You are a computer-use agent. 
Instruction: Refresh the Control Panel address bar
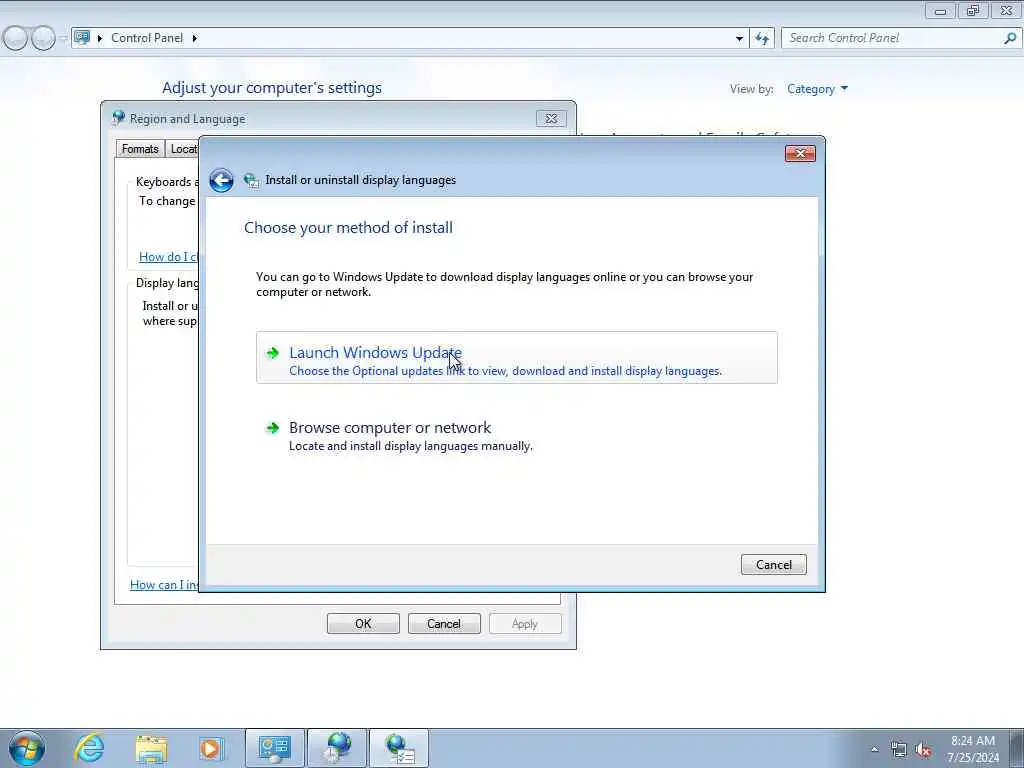click(x=761, y=38)
